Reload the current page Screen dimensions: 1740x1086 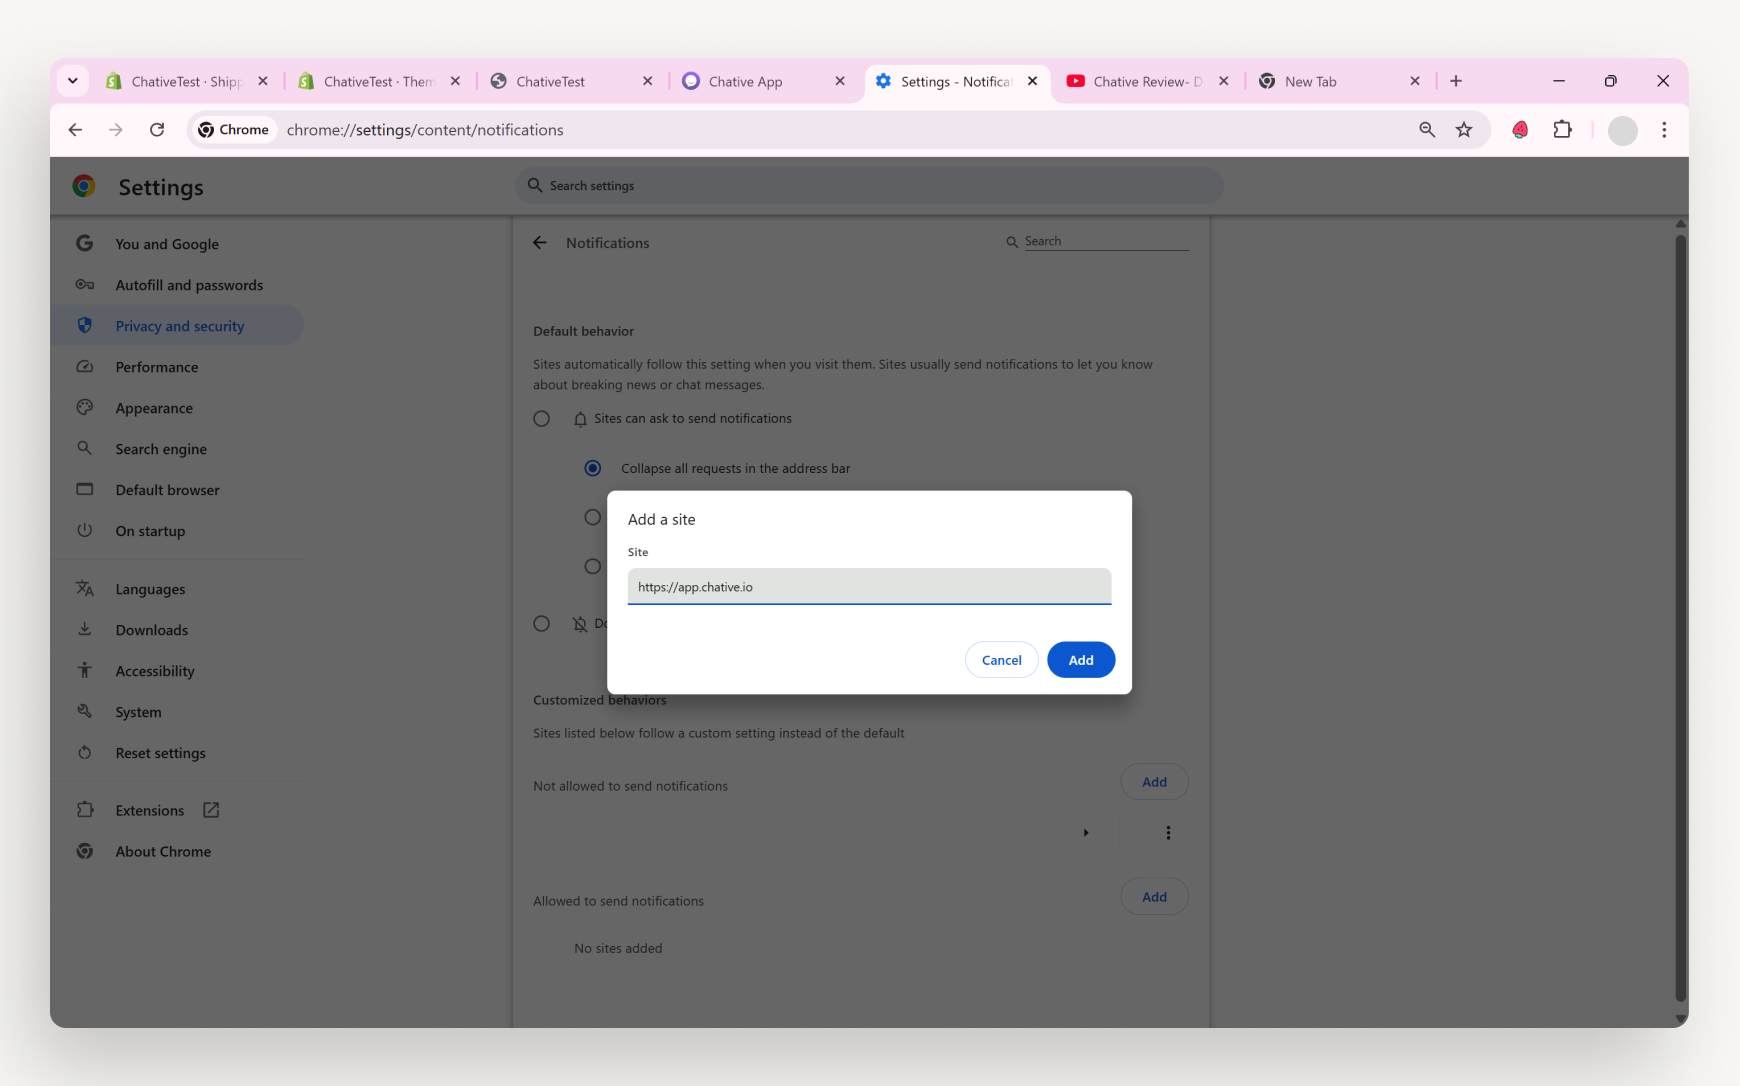[x=157, y=129]
